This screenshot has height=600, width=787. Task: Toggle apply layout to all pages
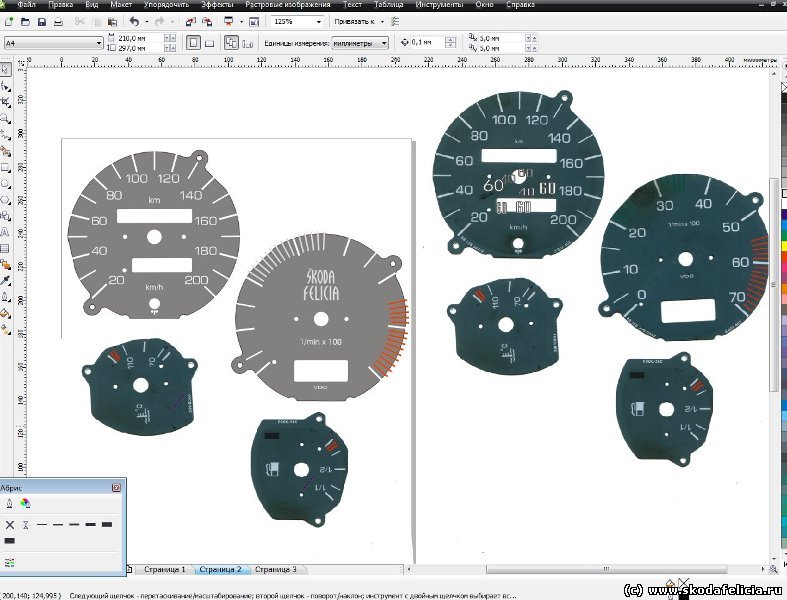pyautogui.click(x=231, y=43)
